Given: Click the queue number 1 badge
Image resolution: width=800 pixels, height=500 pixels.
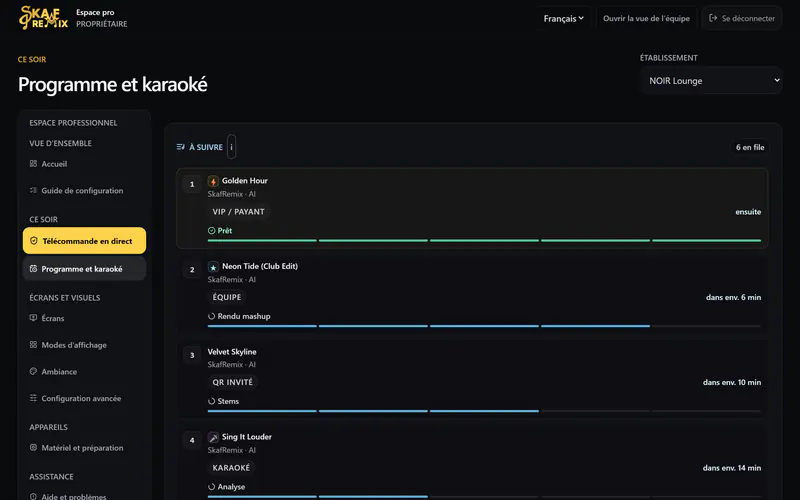Looking at the screenshot, I should [192, 184].
